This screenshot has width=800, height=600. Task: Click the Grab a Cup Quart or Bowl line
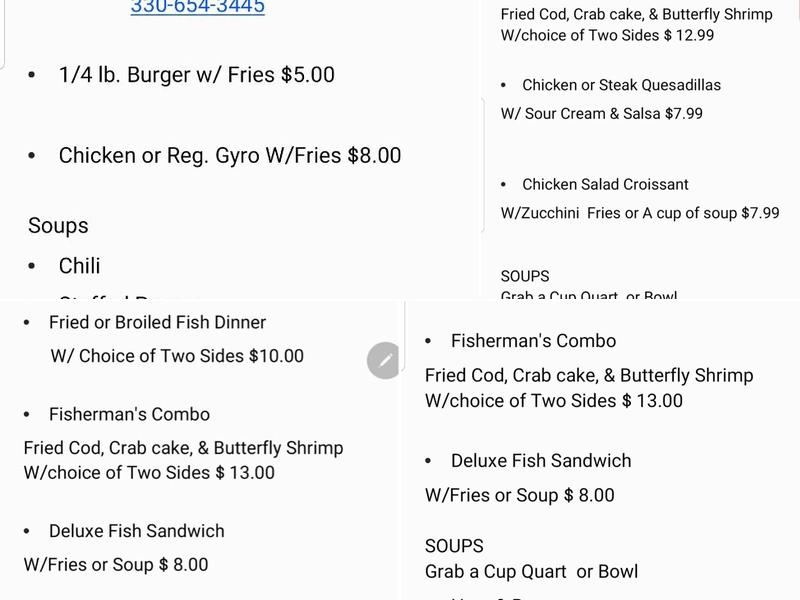528,572
